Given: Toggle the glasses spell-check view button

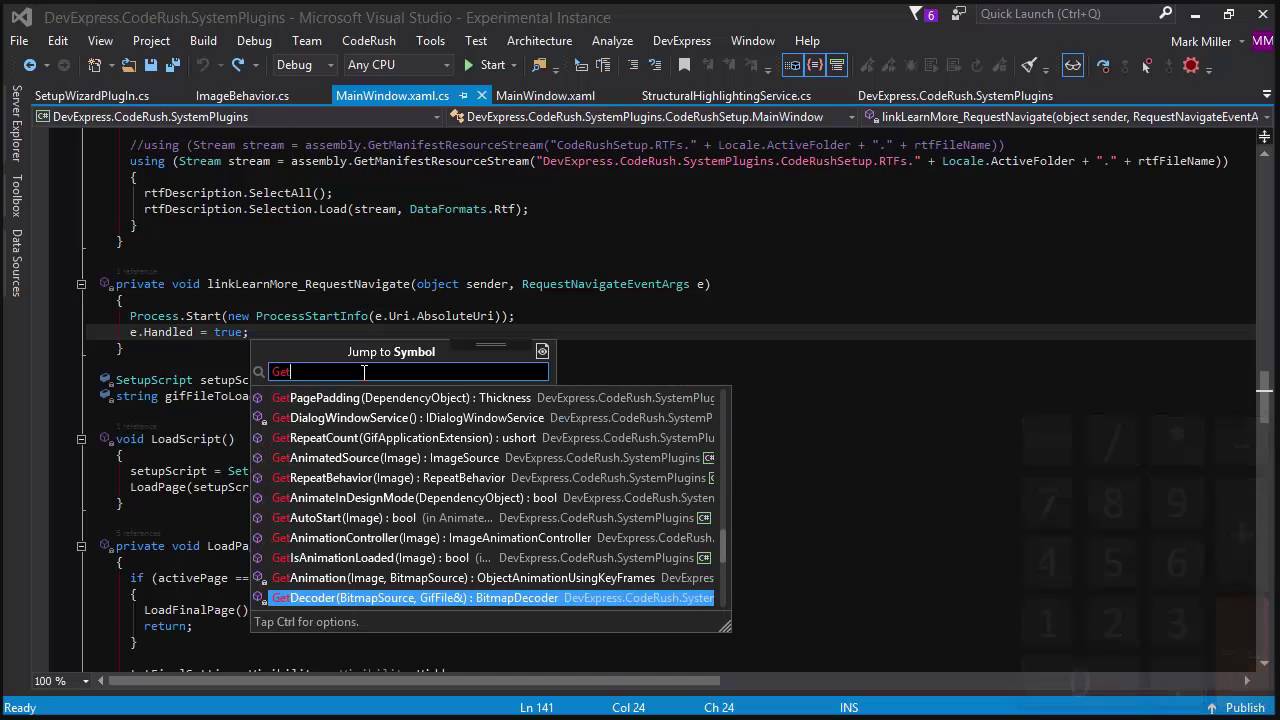Looking at the screenshot, I should click(1072, 65).
